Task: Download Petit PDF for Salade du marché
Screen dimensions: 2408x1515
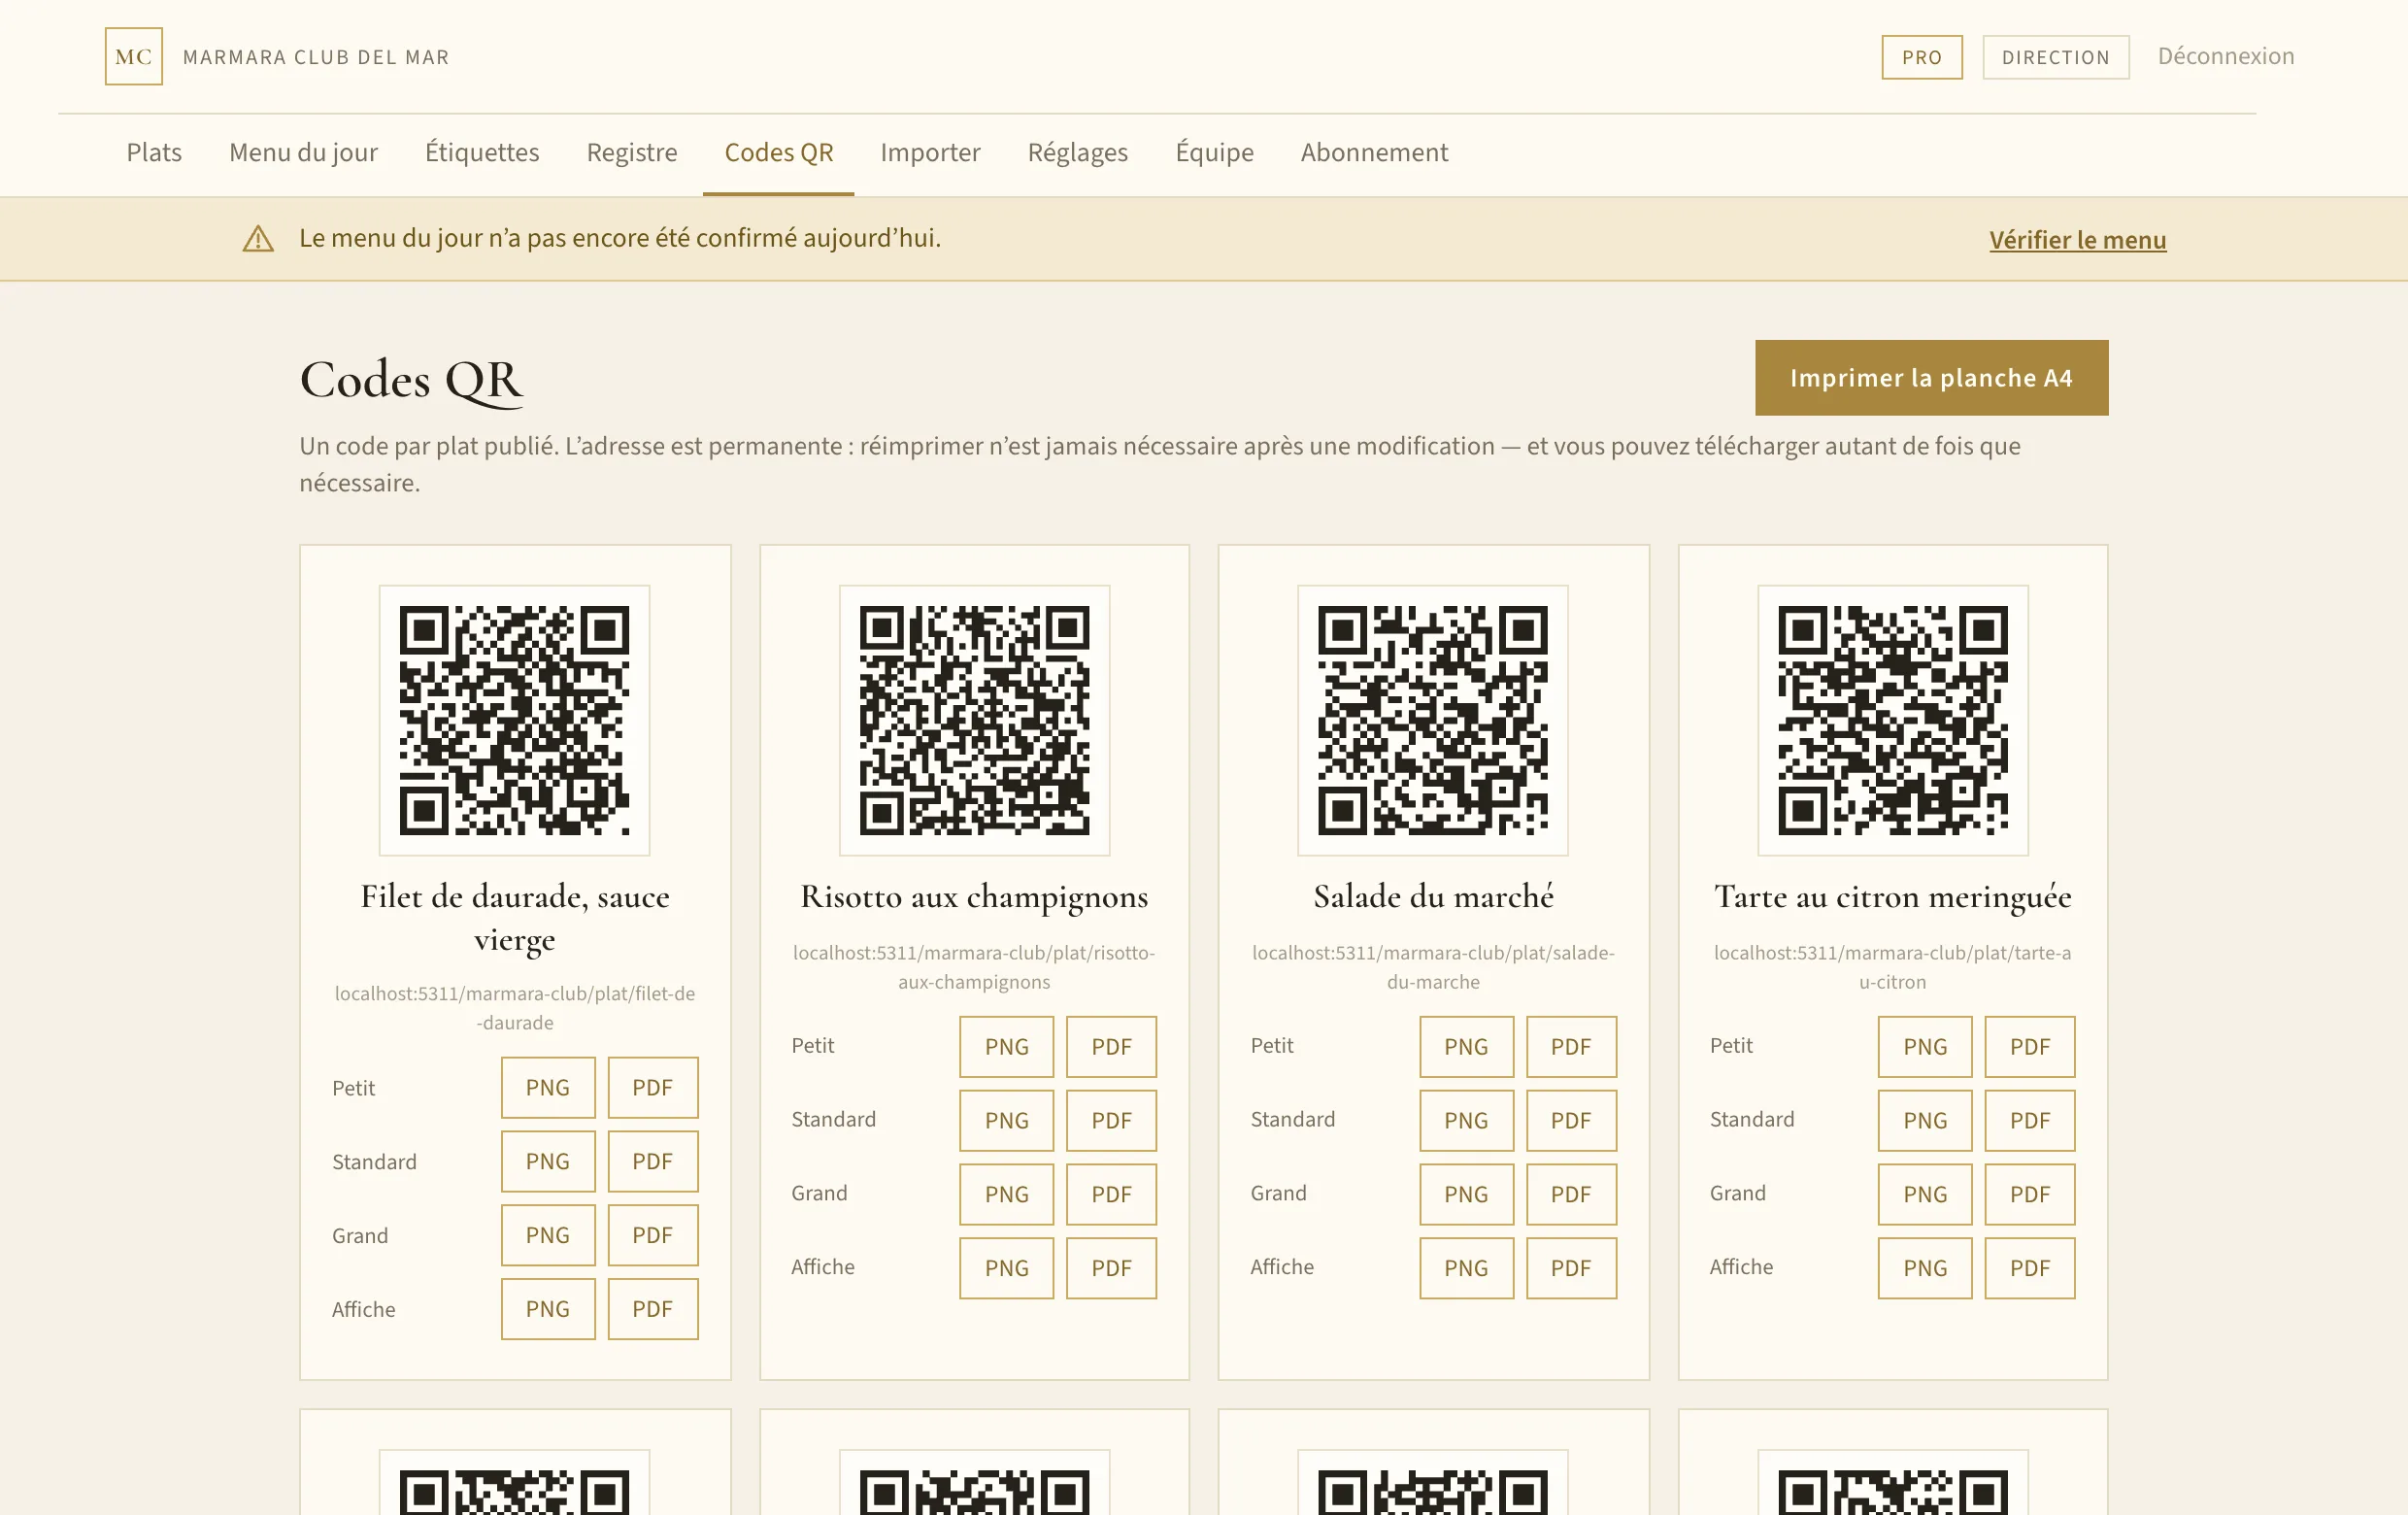Action: click(x=1572, y=1047)
